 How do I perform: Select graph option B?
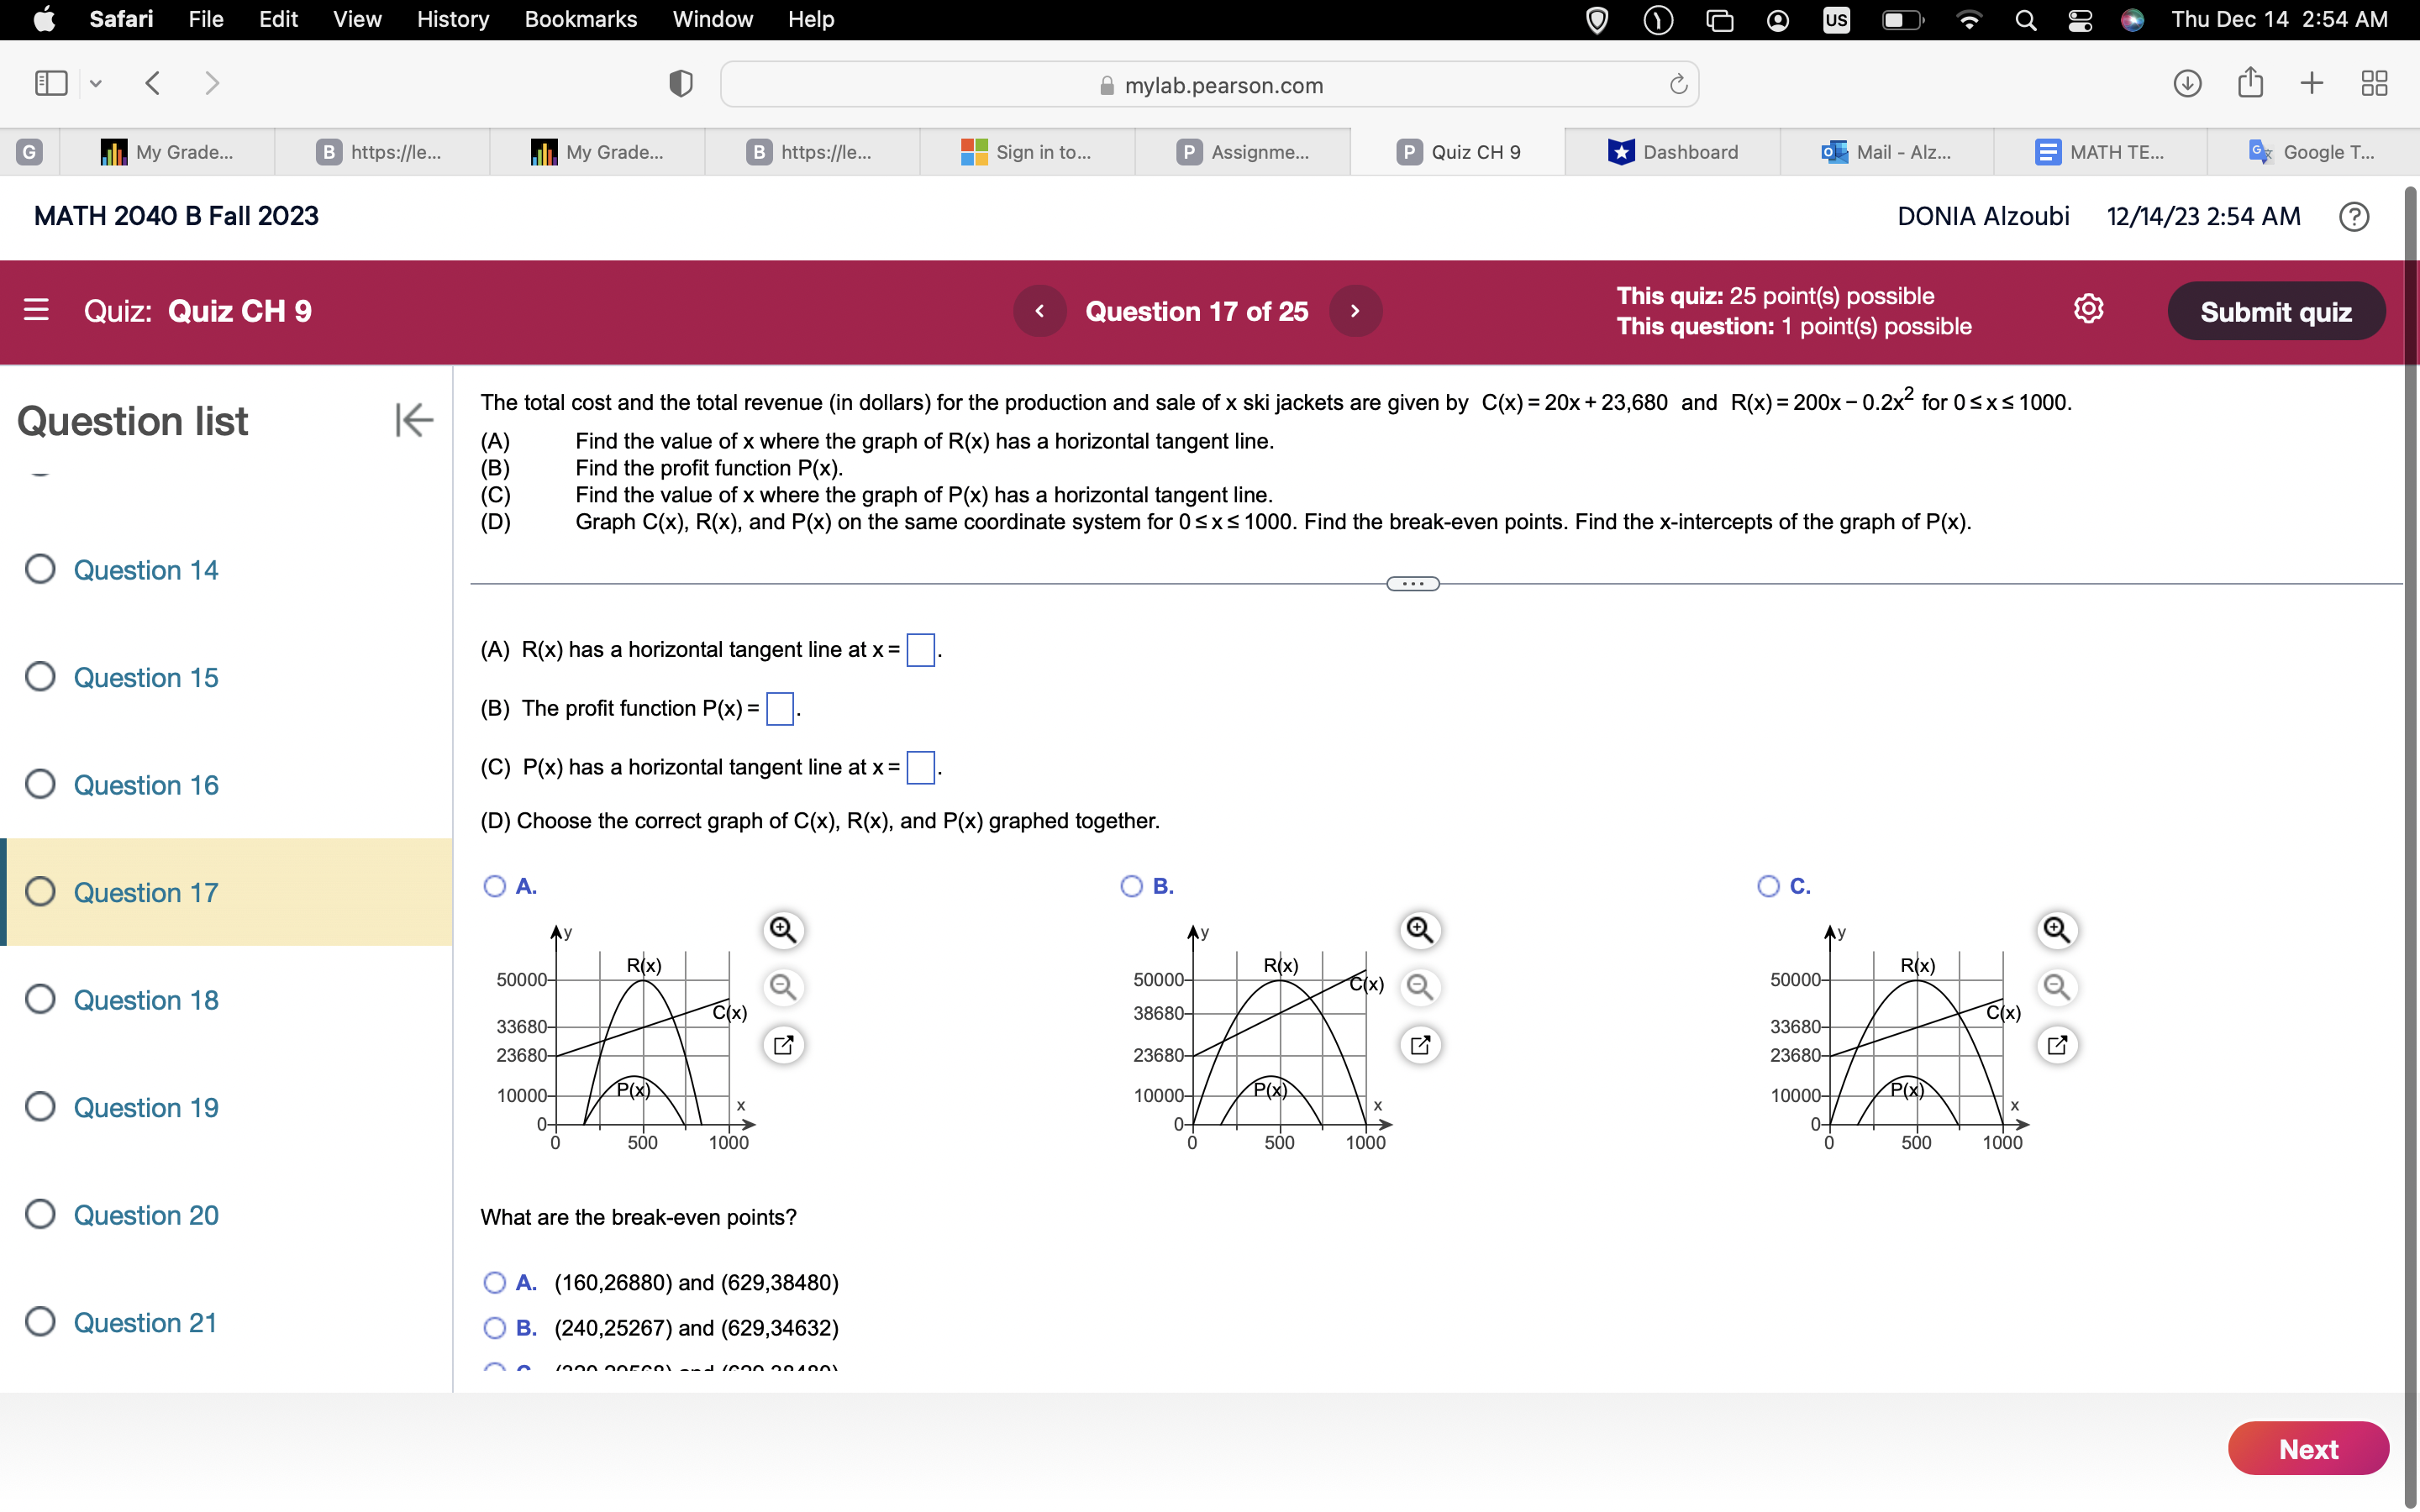pos(1131,886)
